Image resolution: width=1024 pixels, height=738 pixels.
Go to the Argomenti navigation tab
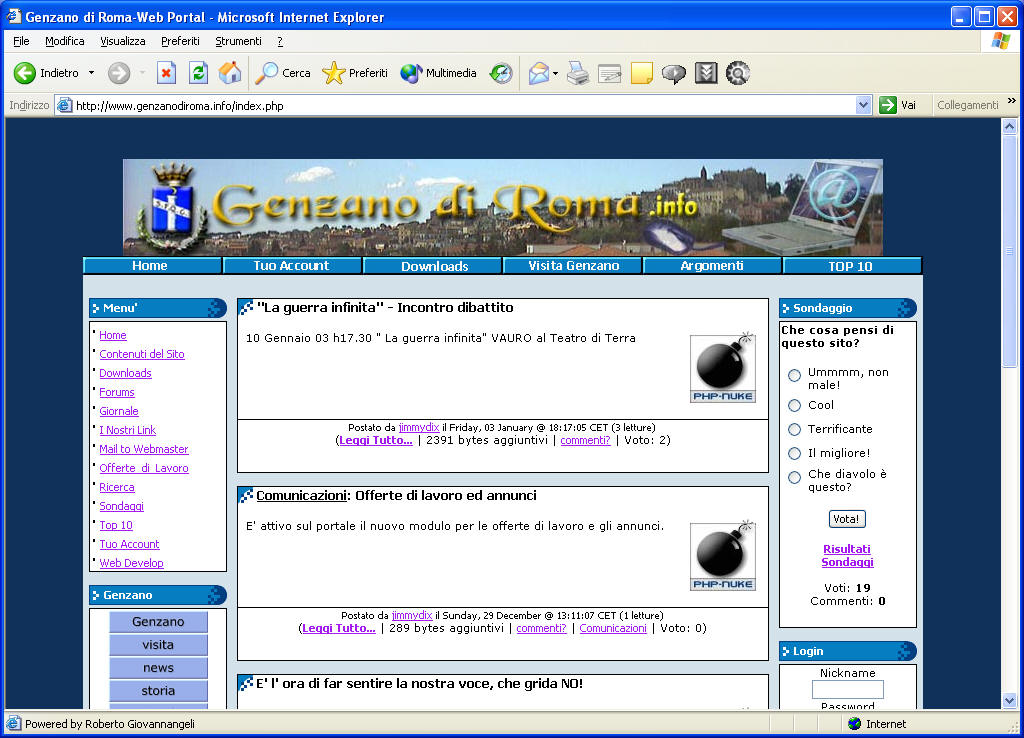pos(712,266)
